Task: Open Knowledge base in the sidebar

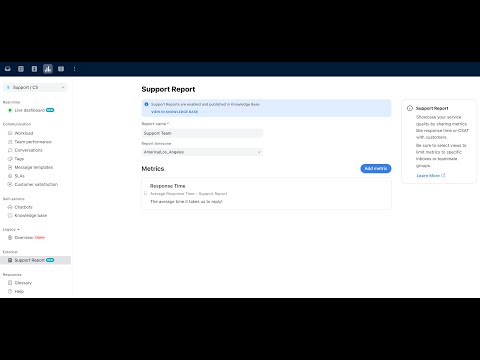Action: (x=31, y=216)
